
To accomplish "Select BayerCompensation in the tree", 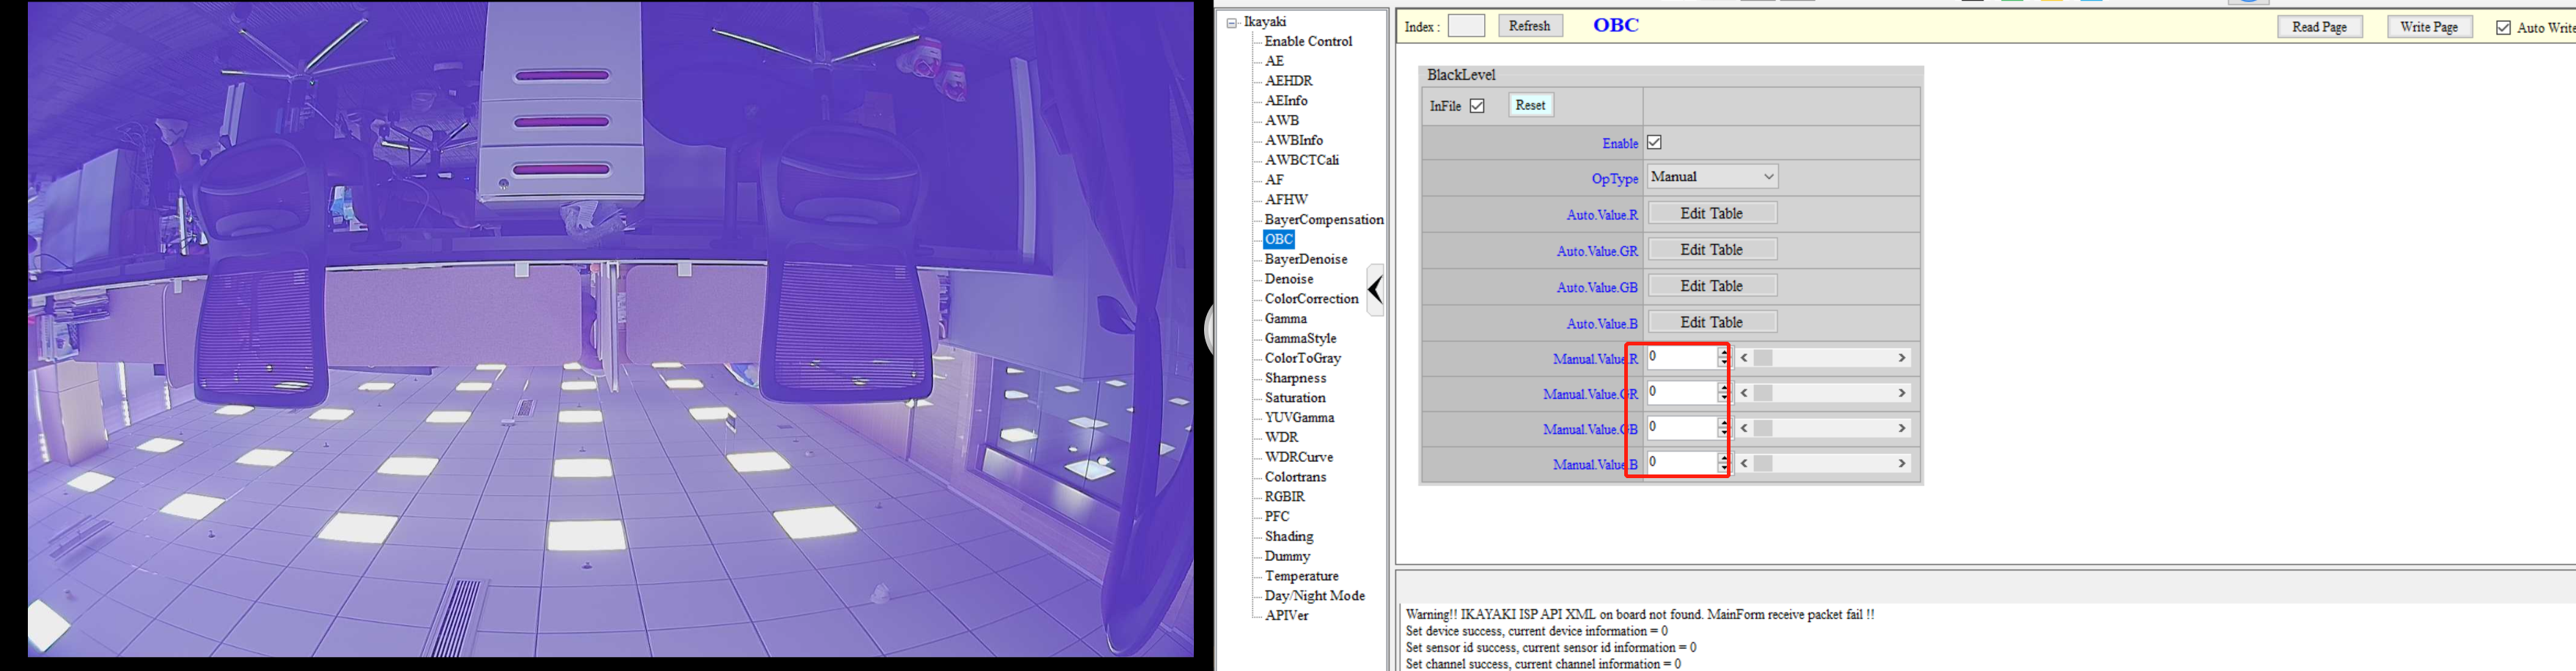I will point(1324,220).
